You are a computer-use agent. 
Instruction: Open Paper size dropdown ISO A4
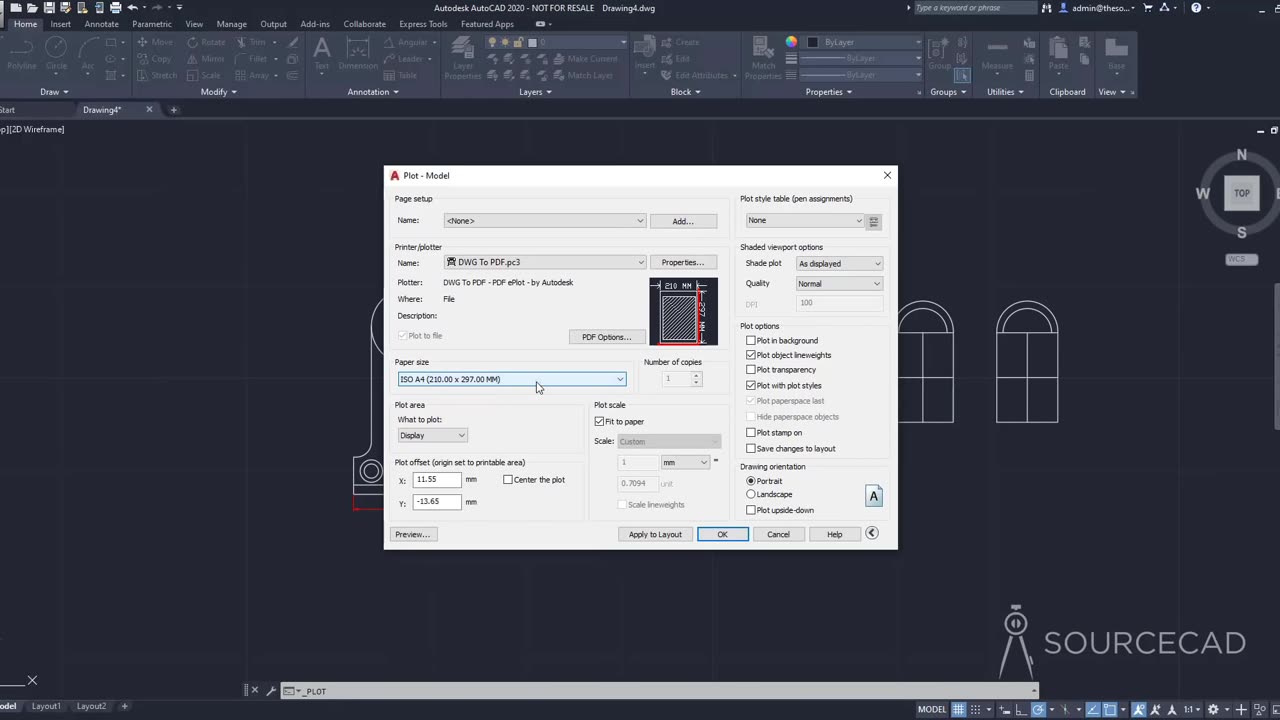tap(512, 379)
